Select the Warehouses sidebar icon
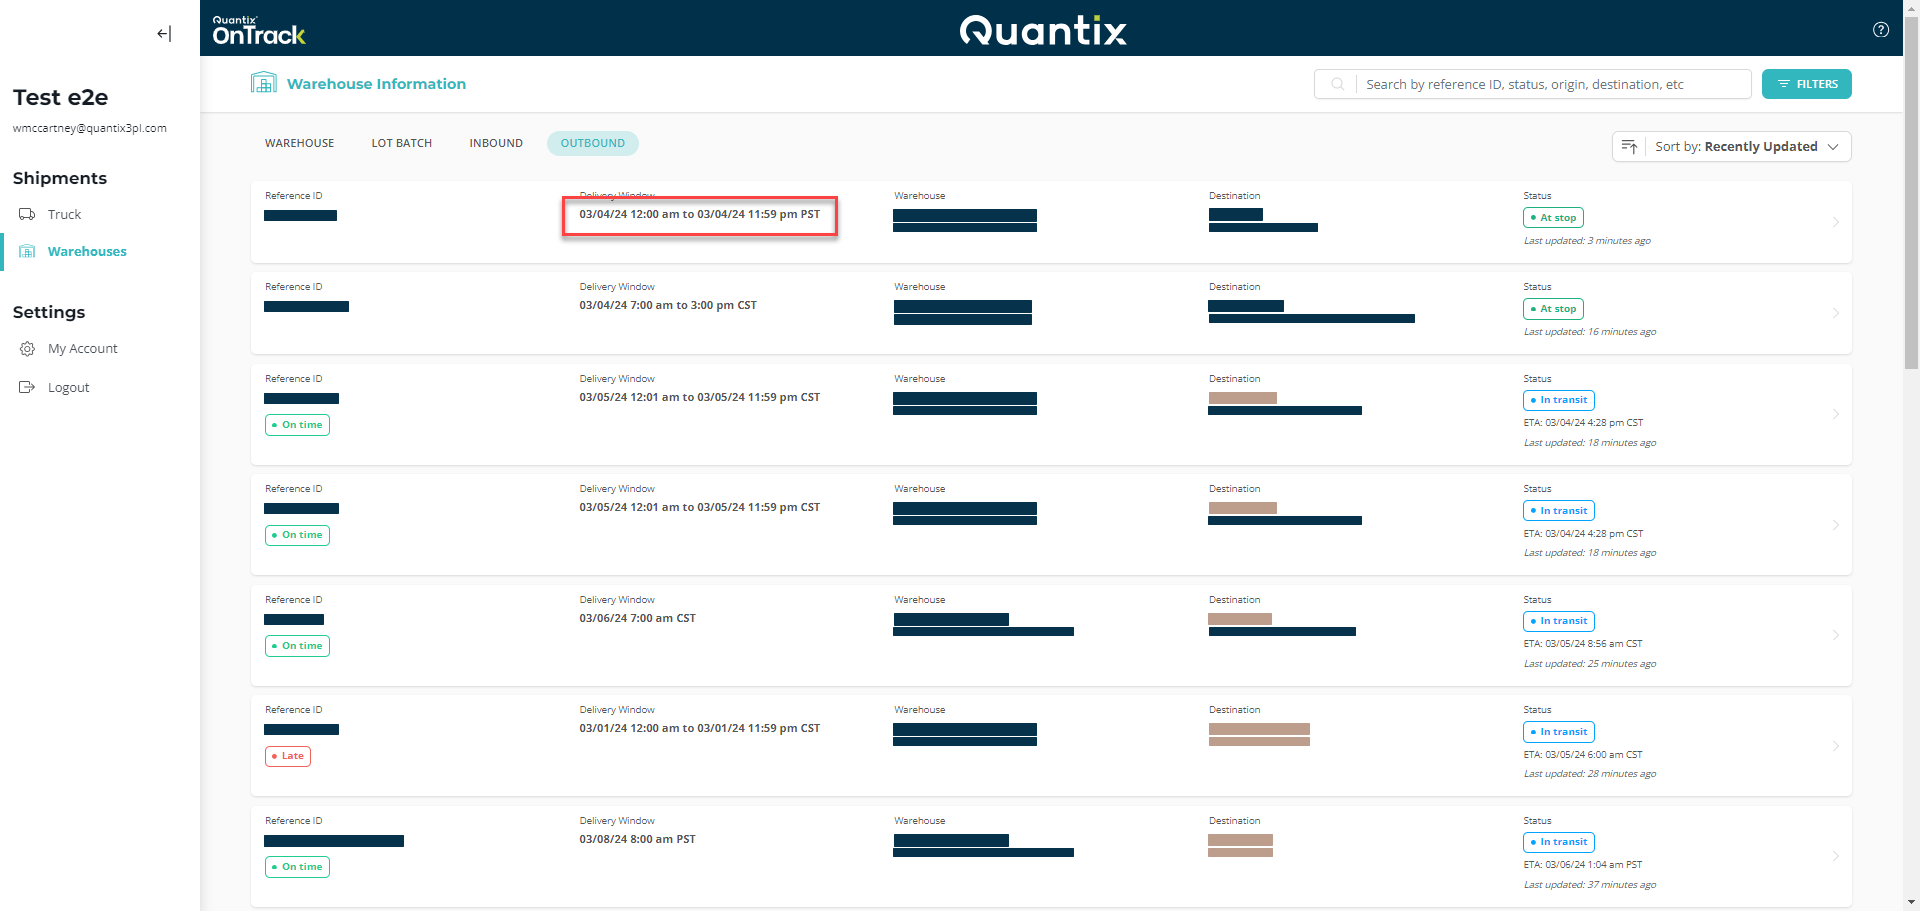Image resolution: width=1920 pixels, height=911 pixels. 28,251
